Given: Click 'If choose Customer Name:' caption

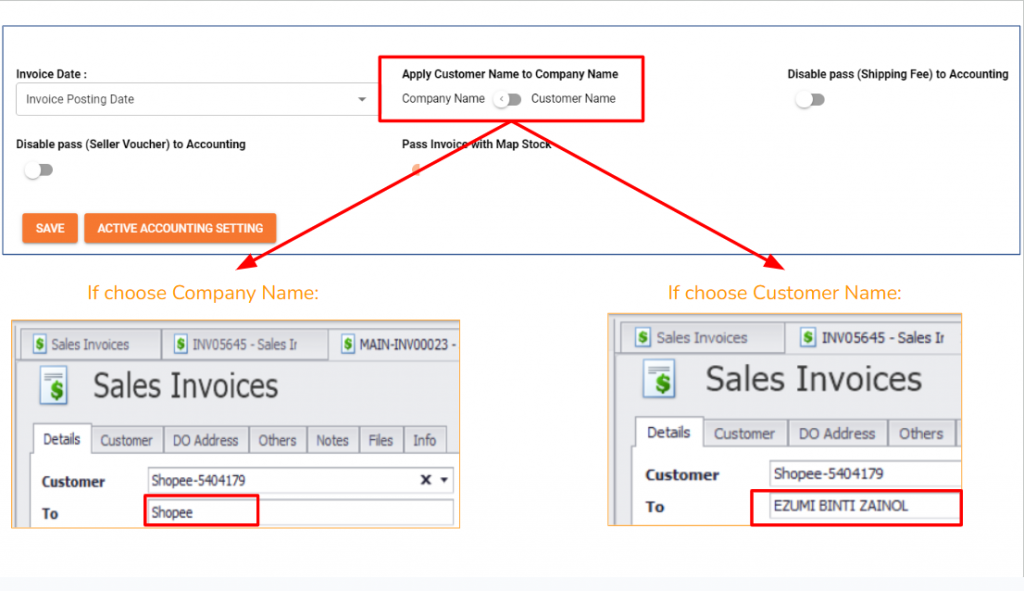Looking at the screenshot, I should coord(784,293).
